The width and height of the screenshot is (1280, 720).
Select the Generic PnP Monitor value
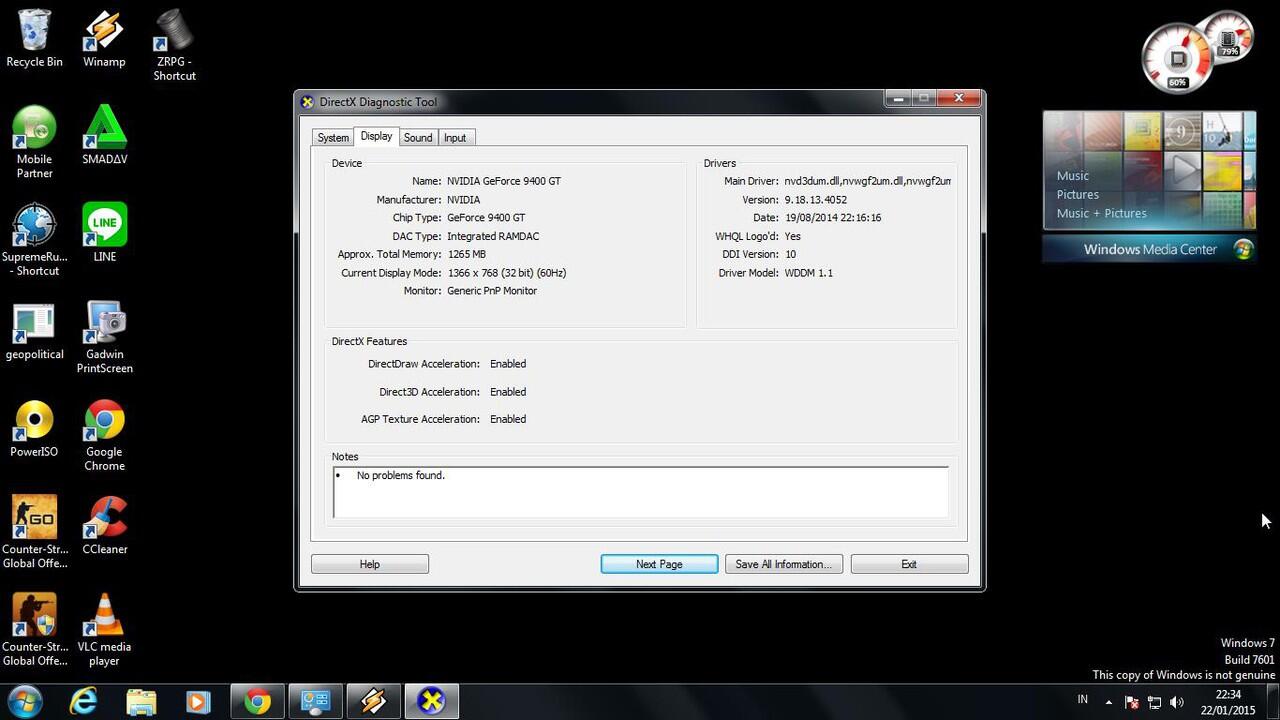[x=492, y=291]
